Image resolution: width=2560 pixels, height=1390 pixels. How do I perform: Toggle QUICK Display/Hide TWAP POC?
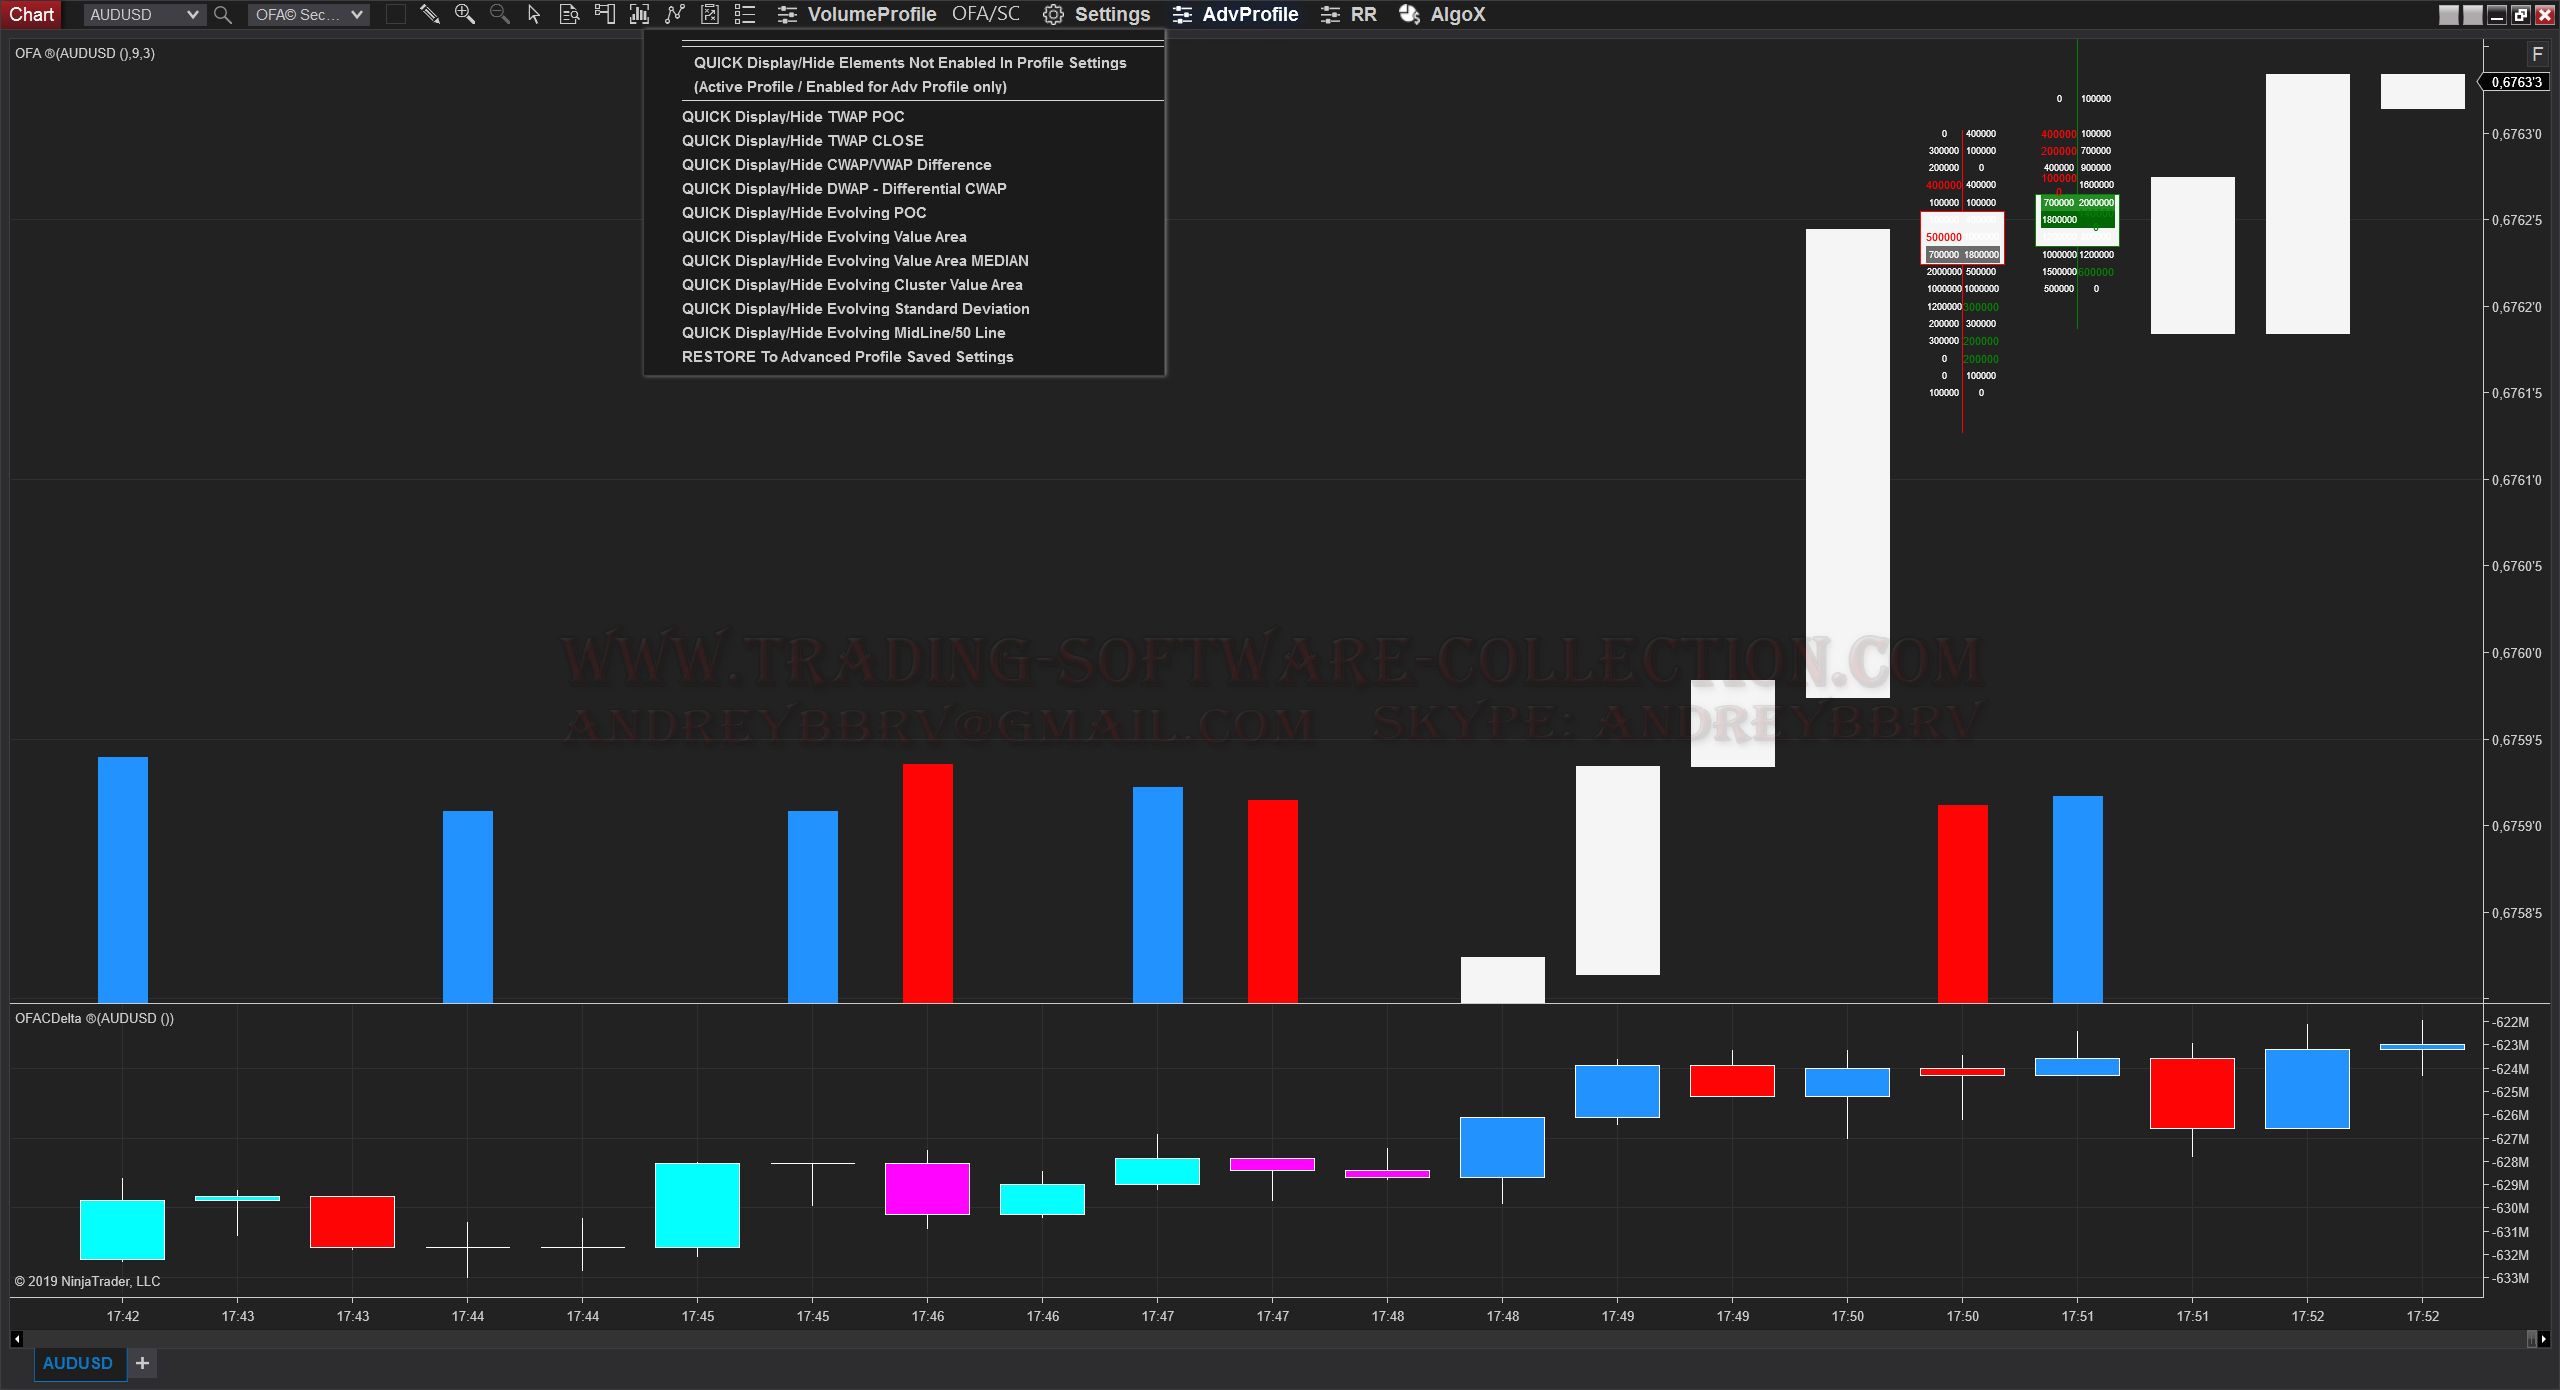click(793, 117)
